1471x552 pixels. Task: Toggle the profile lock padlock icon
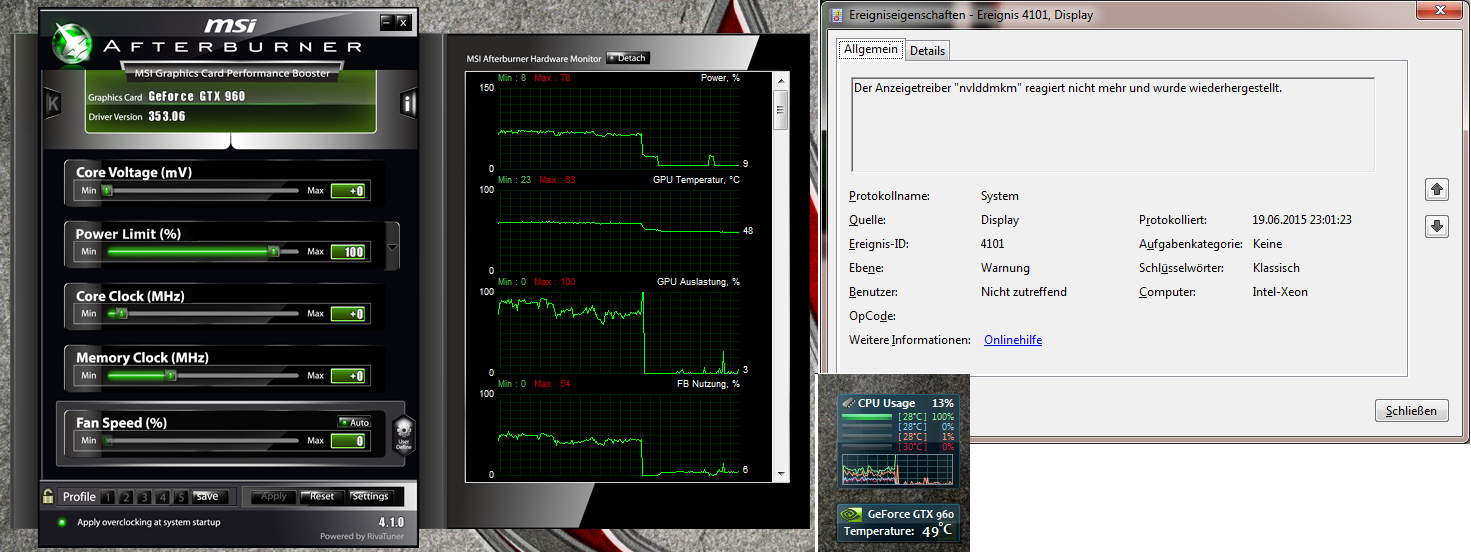pyautogui.click(x=48, y=495)
